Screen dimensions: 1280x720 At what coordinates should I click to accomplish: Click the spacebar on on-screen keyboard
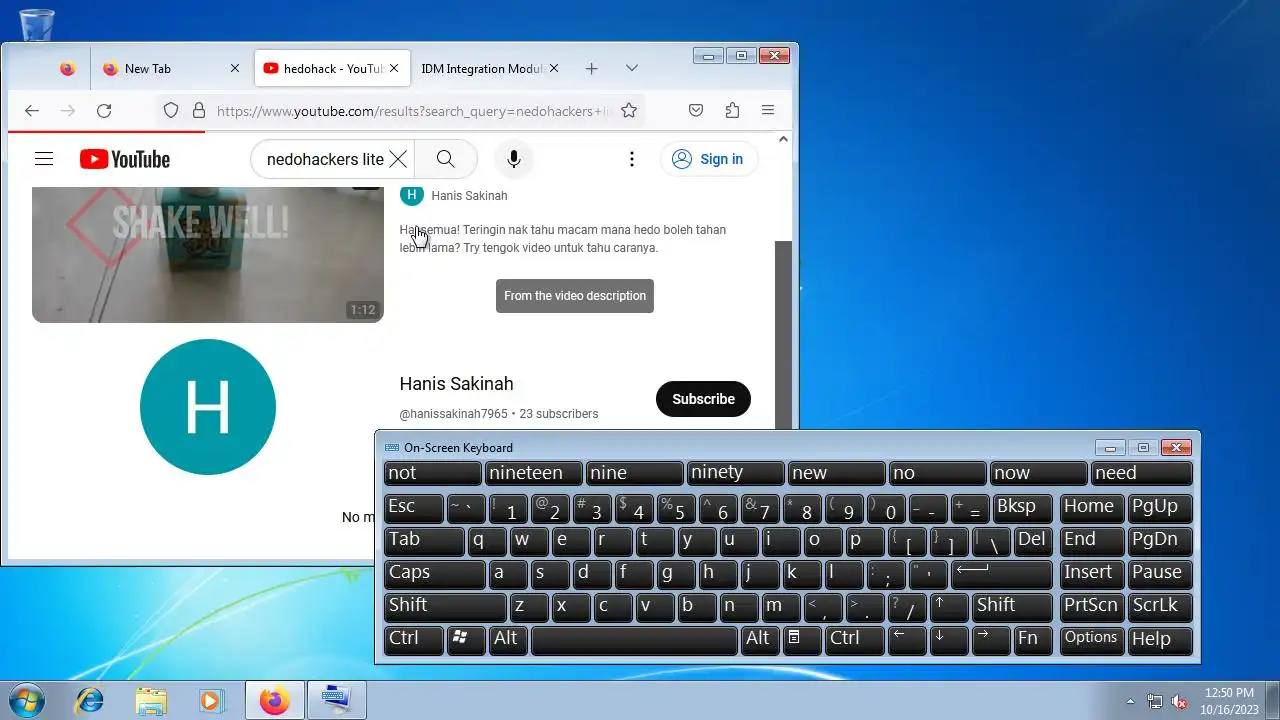point(634,639)
